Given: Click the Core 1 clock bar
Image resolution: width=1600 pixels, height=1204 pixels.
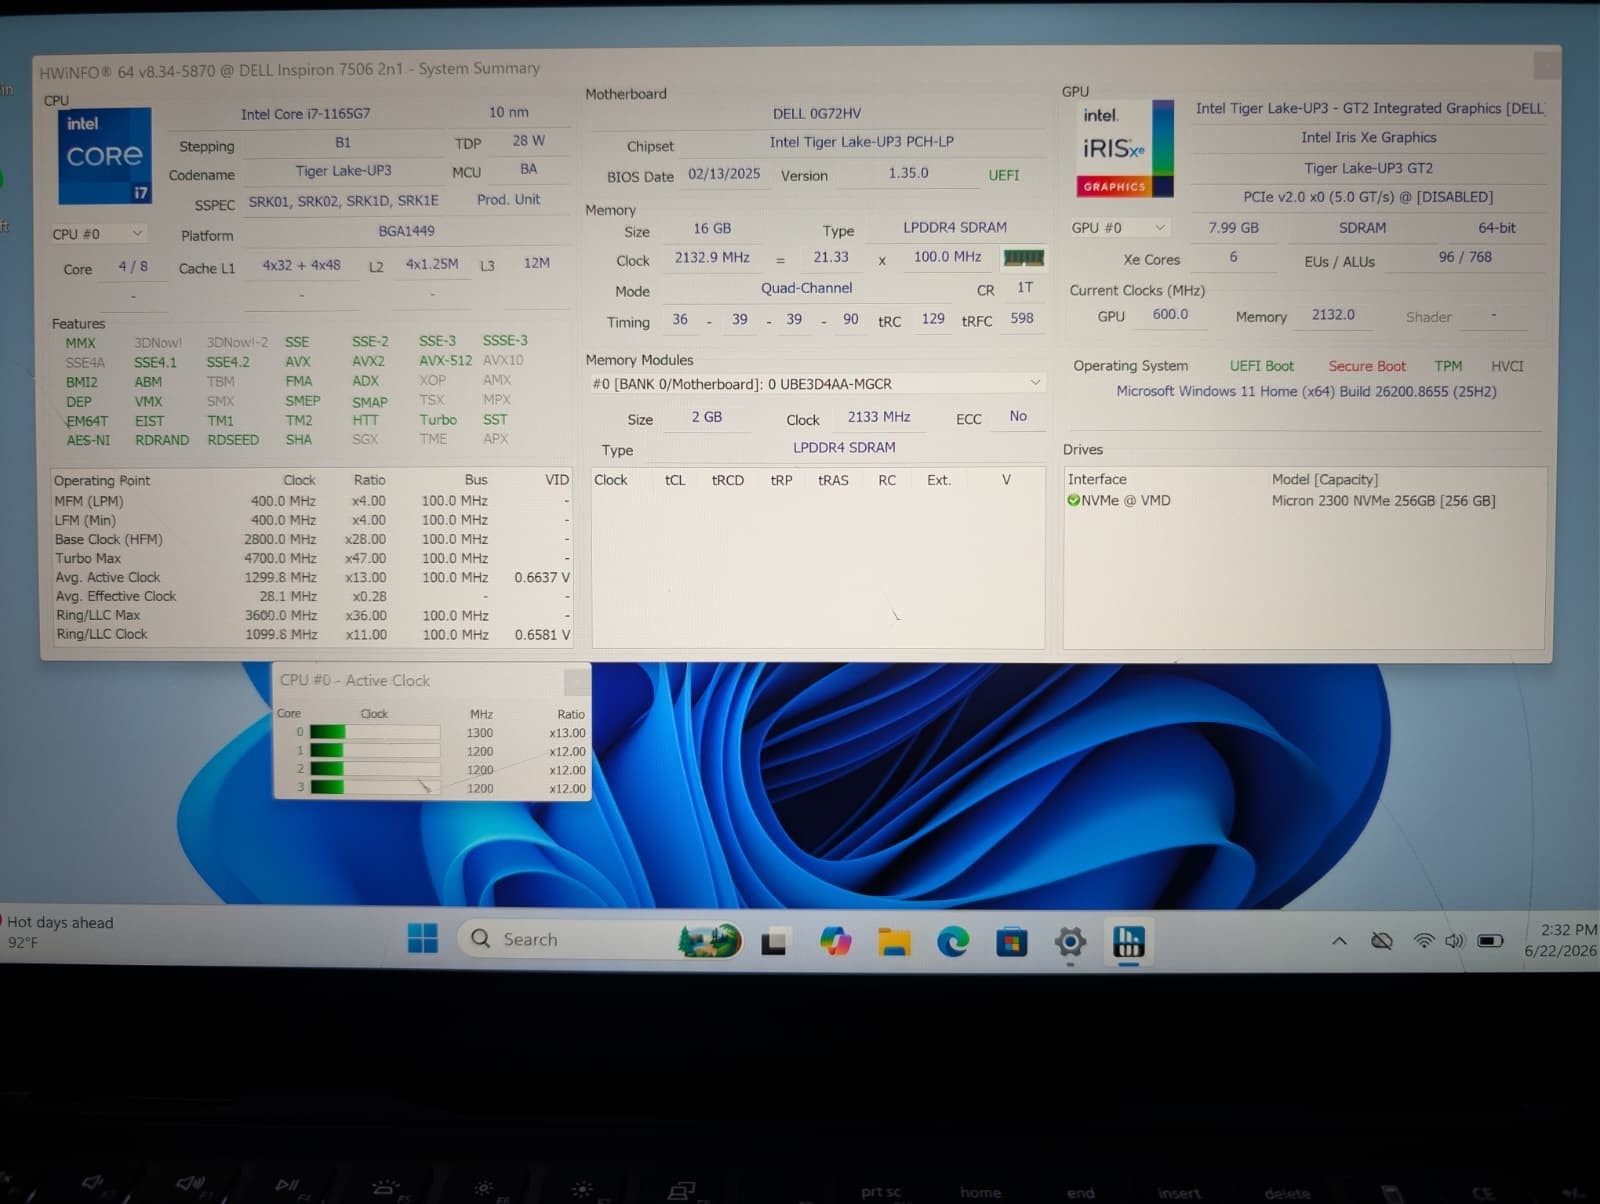Looking at the screenshot, I should (375, 751).
